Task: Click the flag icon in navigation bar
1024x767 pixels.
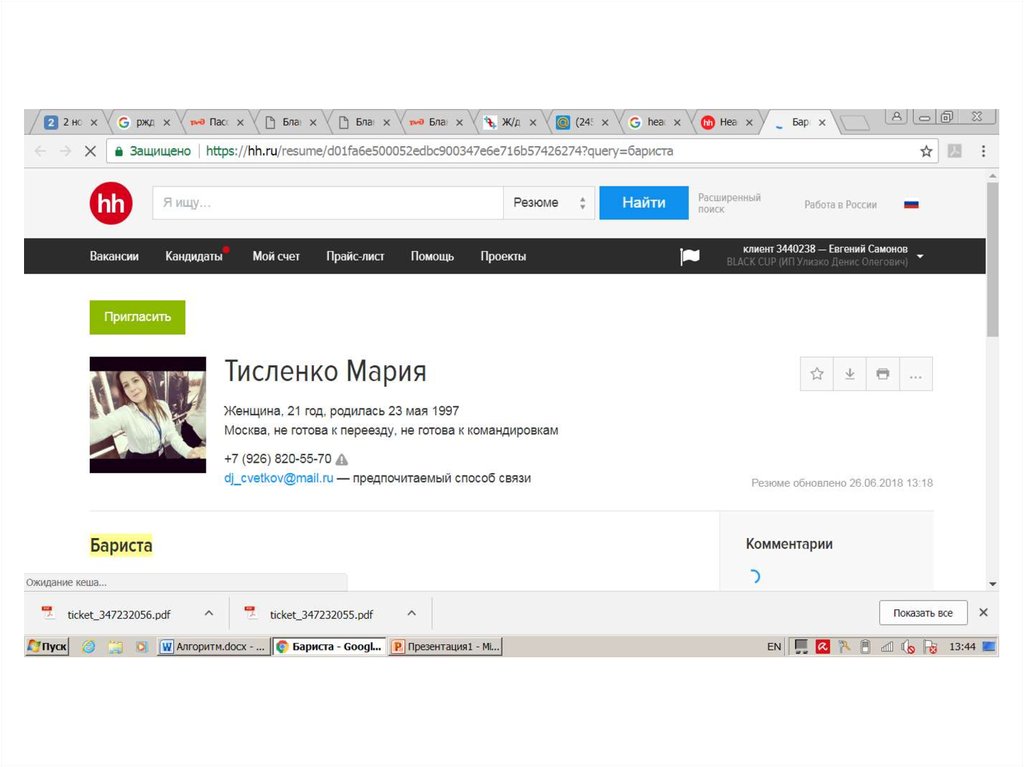Action: pyautogui.click(x=690, y=257)
